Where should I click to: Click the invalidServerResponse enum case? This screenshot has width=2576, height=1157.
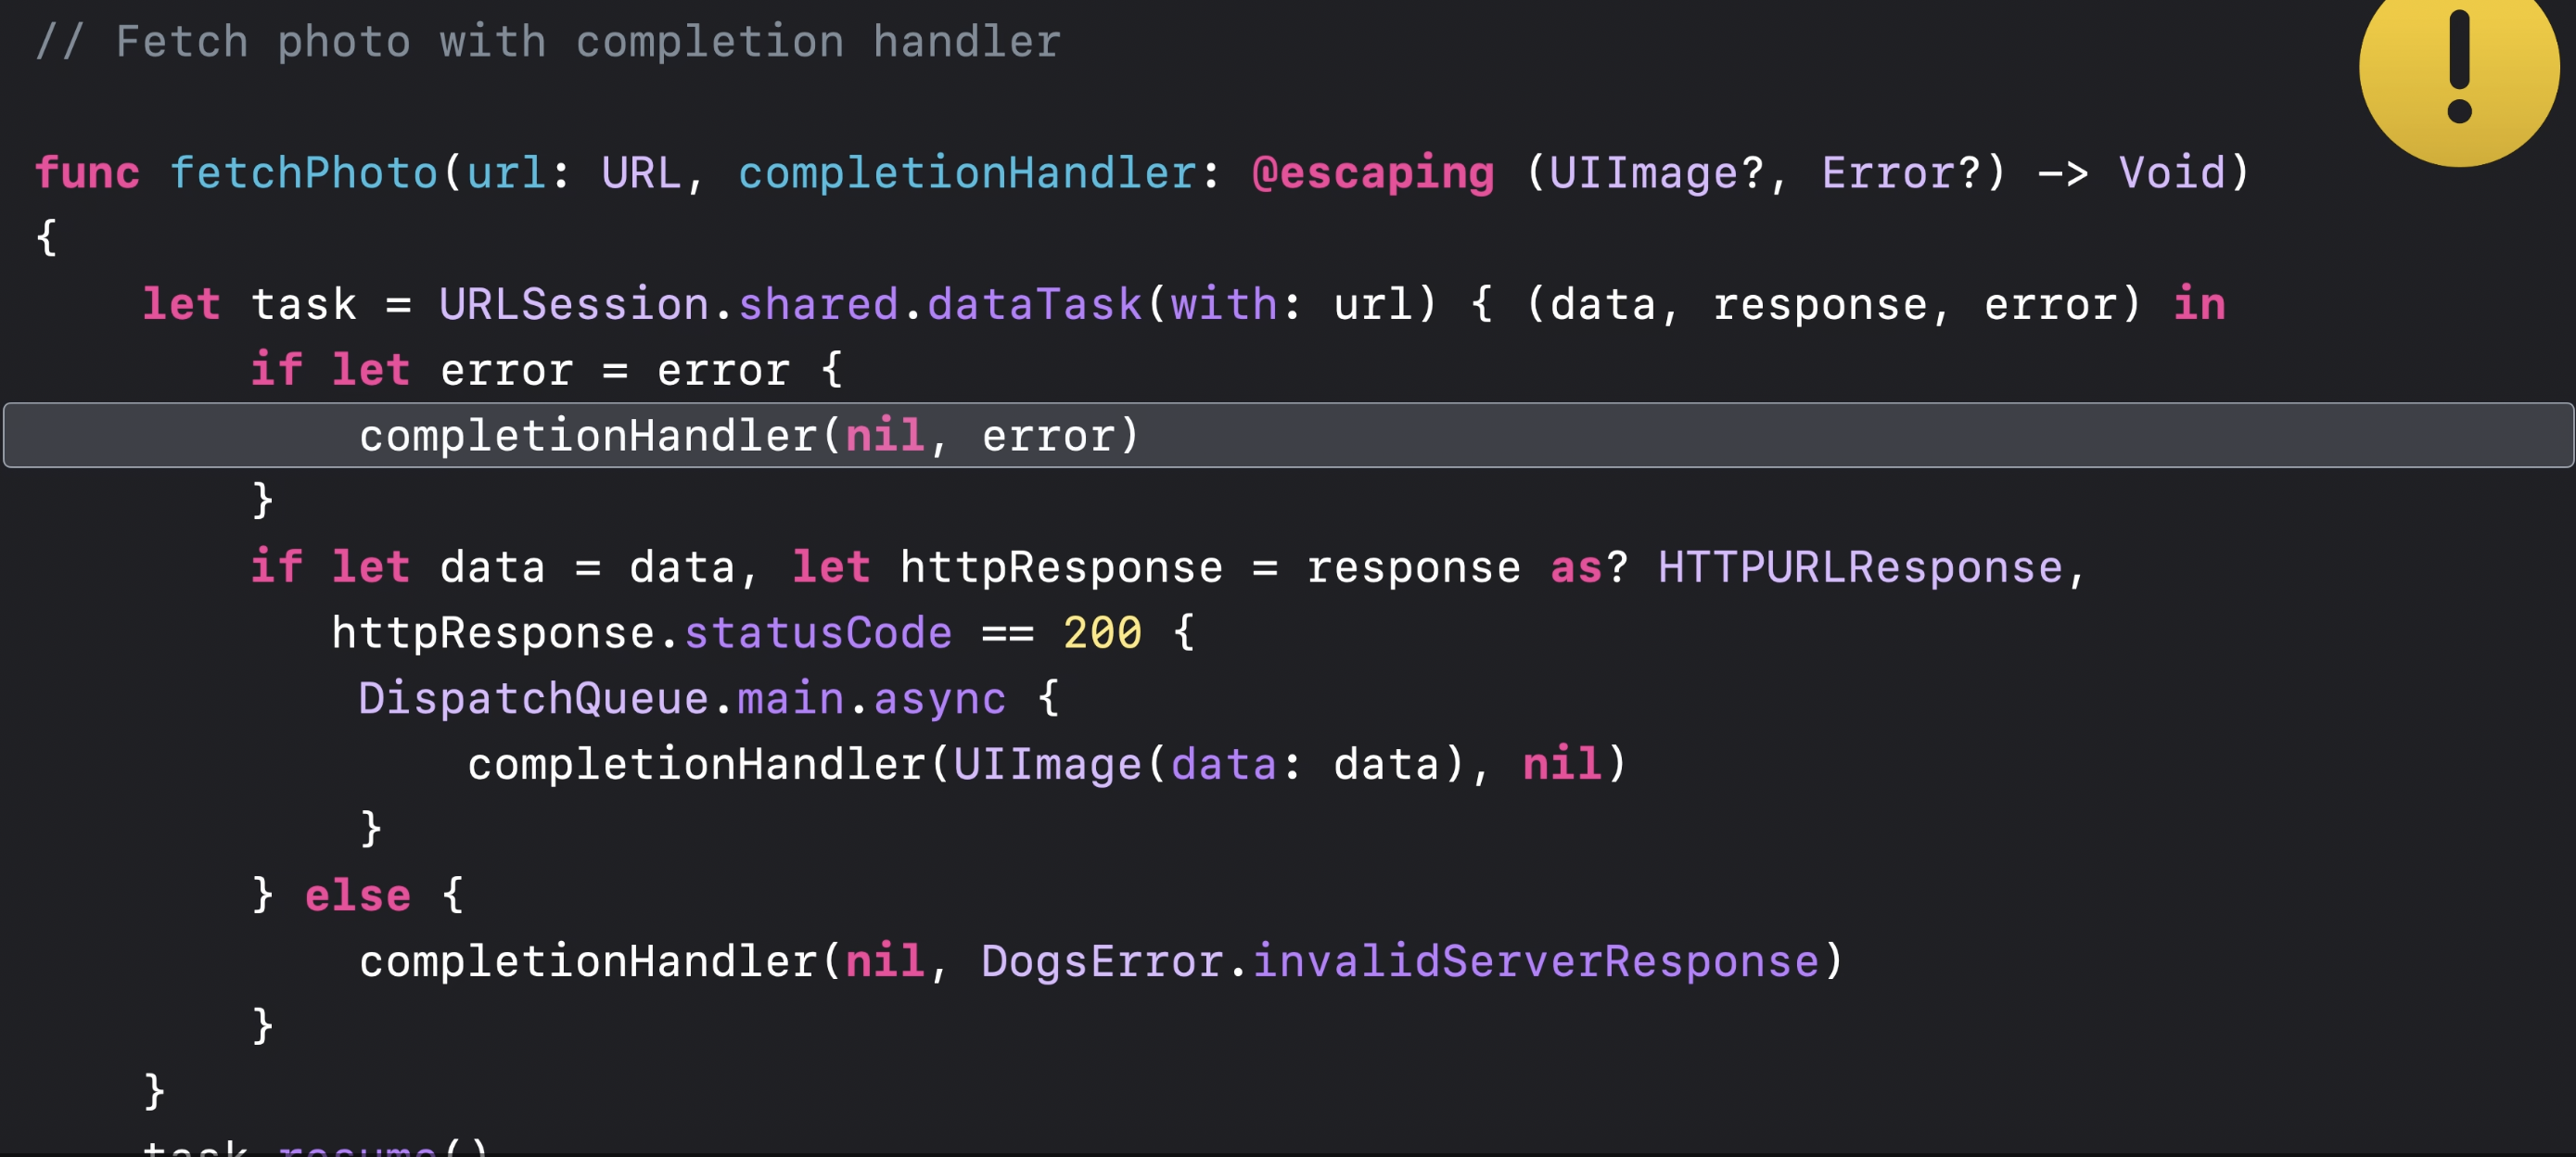click(x=1535, y=961)
